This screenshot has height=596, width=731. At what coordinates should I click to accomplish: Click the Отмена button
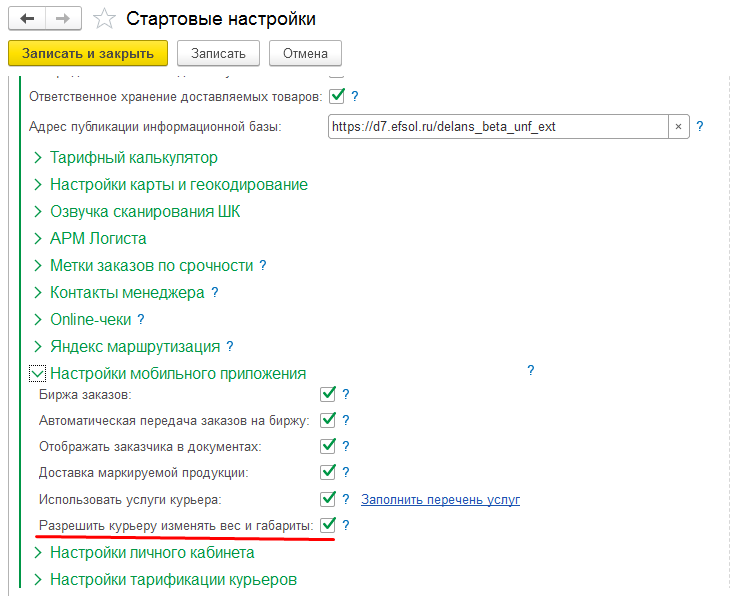pyautogui.click(x=305, y=53)
